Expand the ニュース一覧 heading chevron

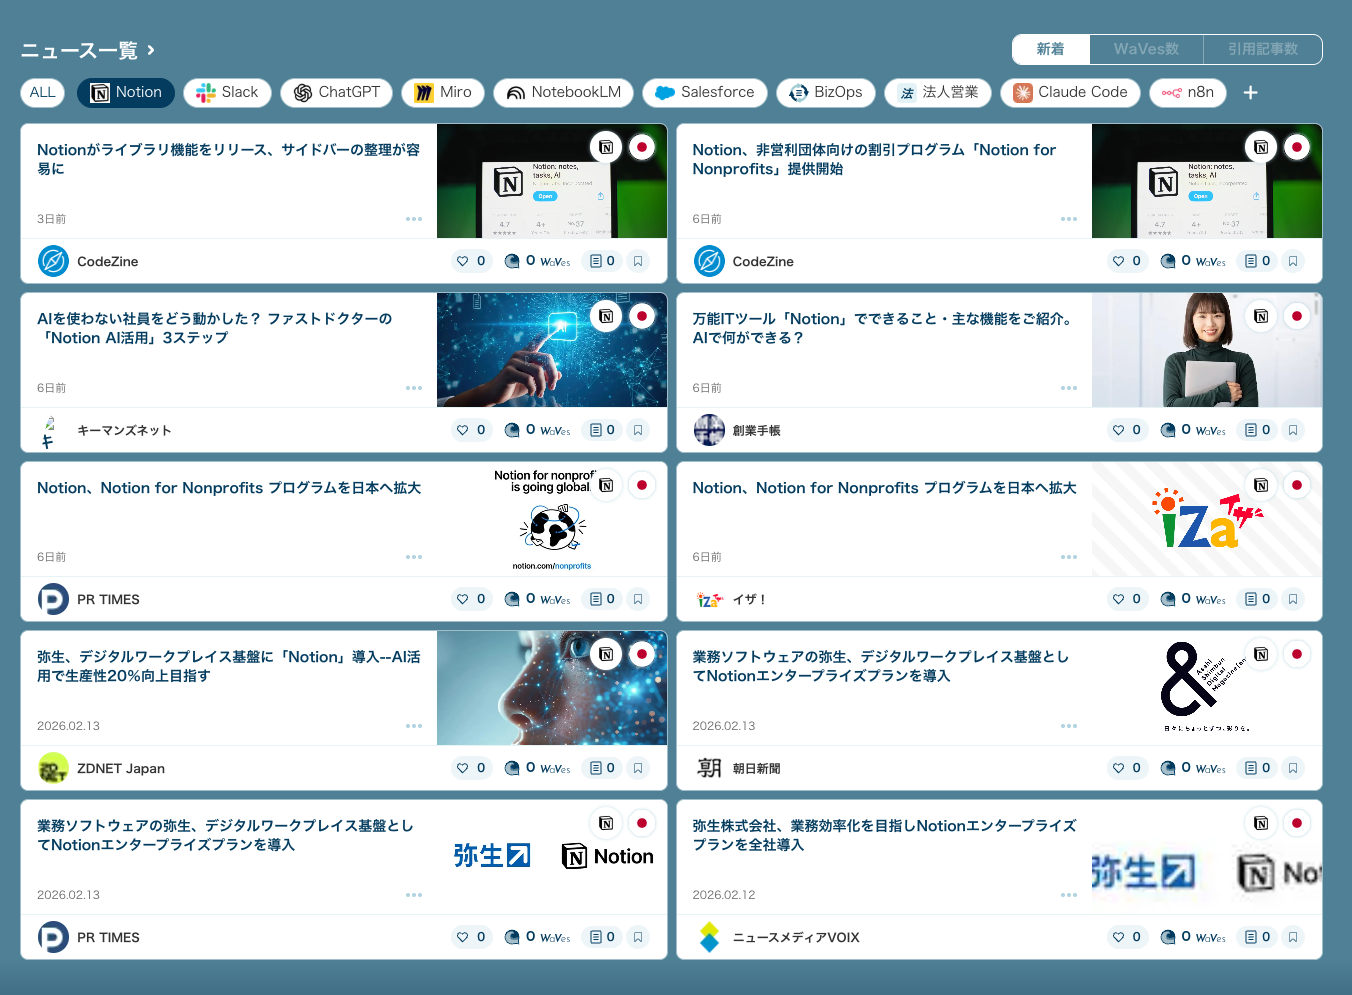point(151,49)
